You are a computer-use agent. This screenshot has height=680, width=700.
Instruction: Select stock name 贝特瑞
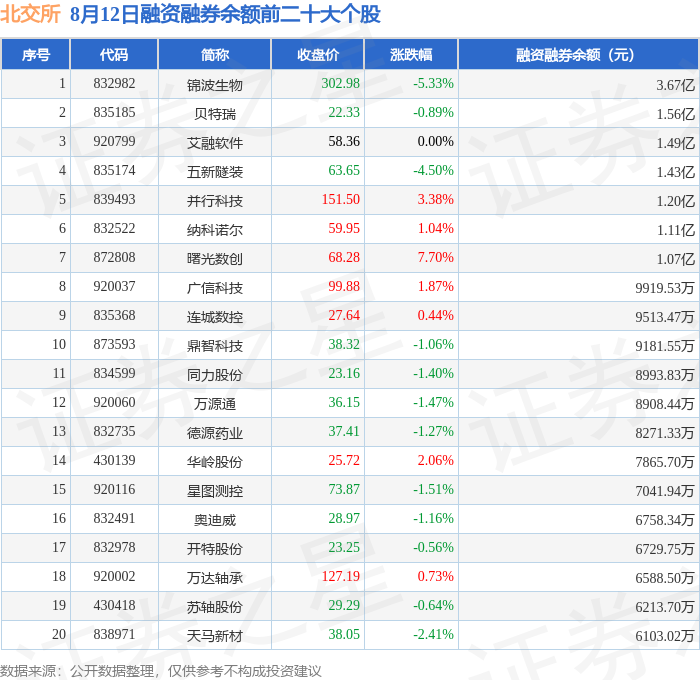click(x=215, y=114)
